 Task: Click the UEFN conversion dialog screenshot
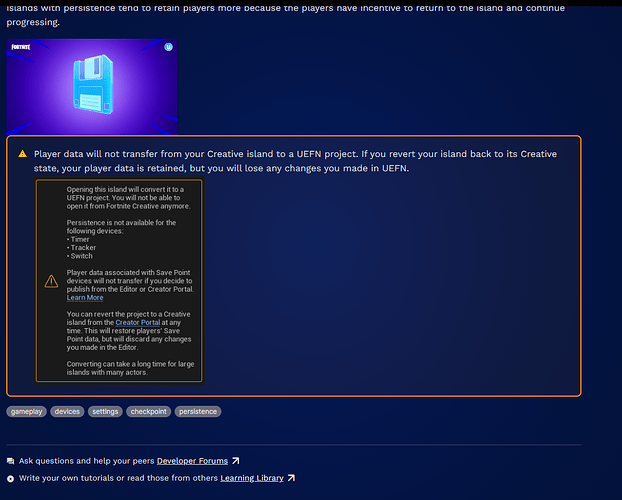(119, 281)
